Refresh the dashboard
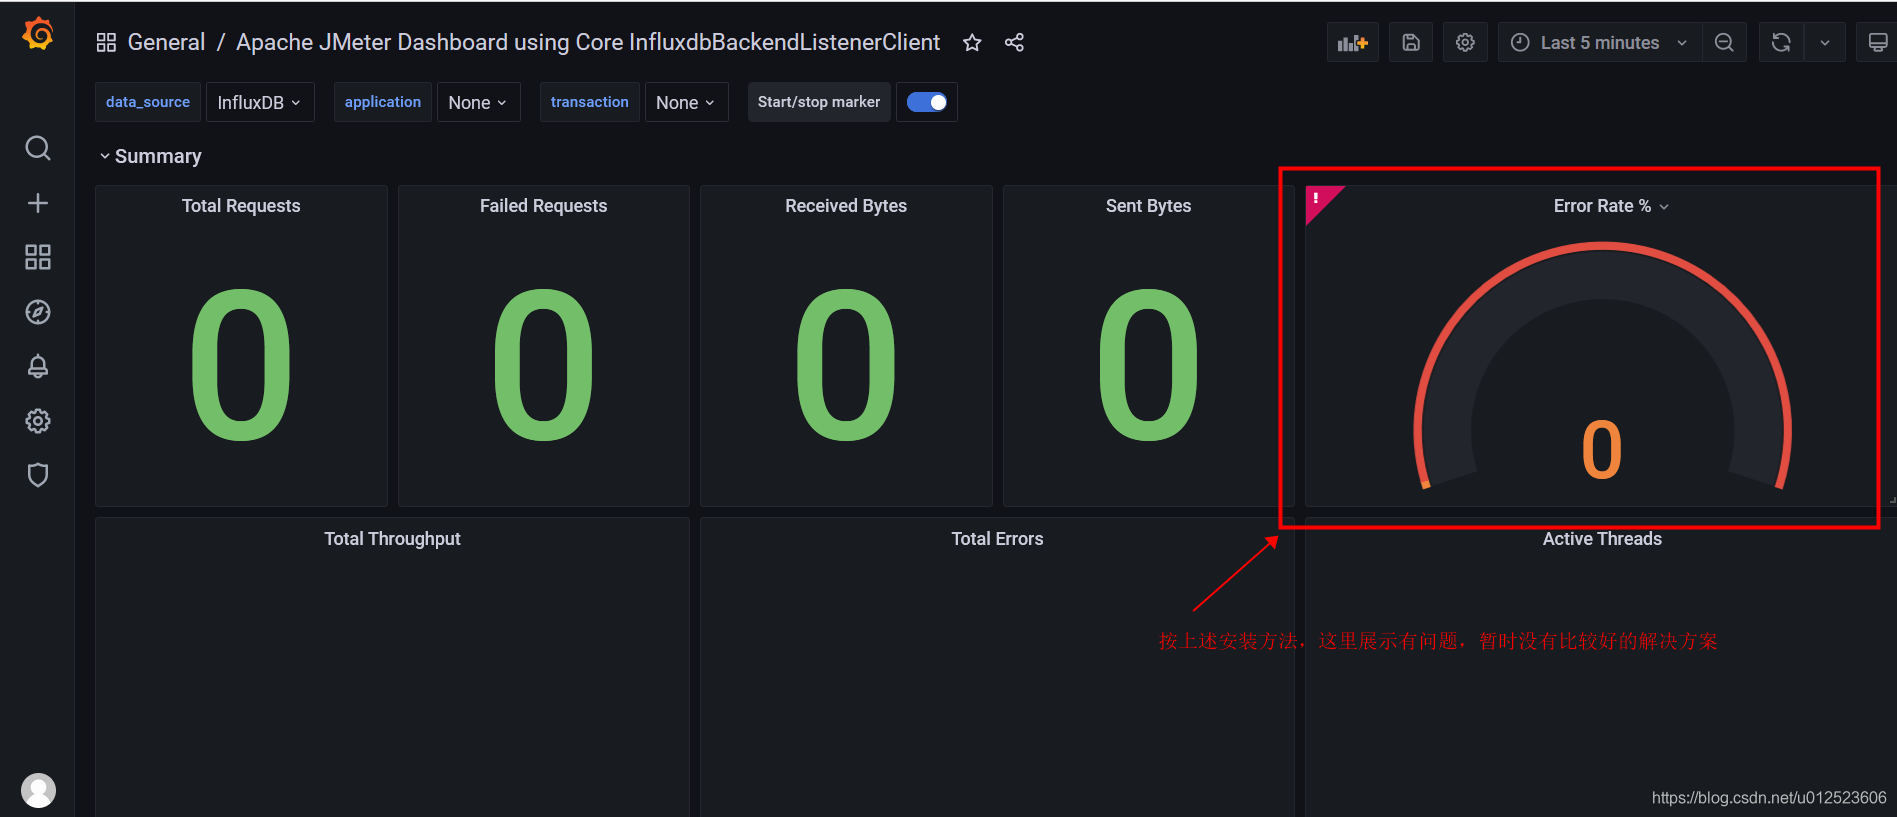Screen dimensions: 1897x817 coord(1781,42)
